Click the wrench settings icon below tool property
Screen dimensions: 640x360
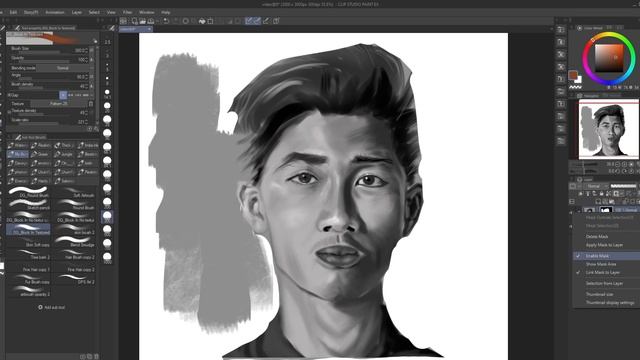coord(96,129)
